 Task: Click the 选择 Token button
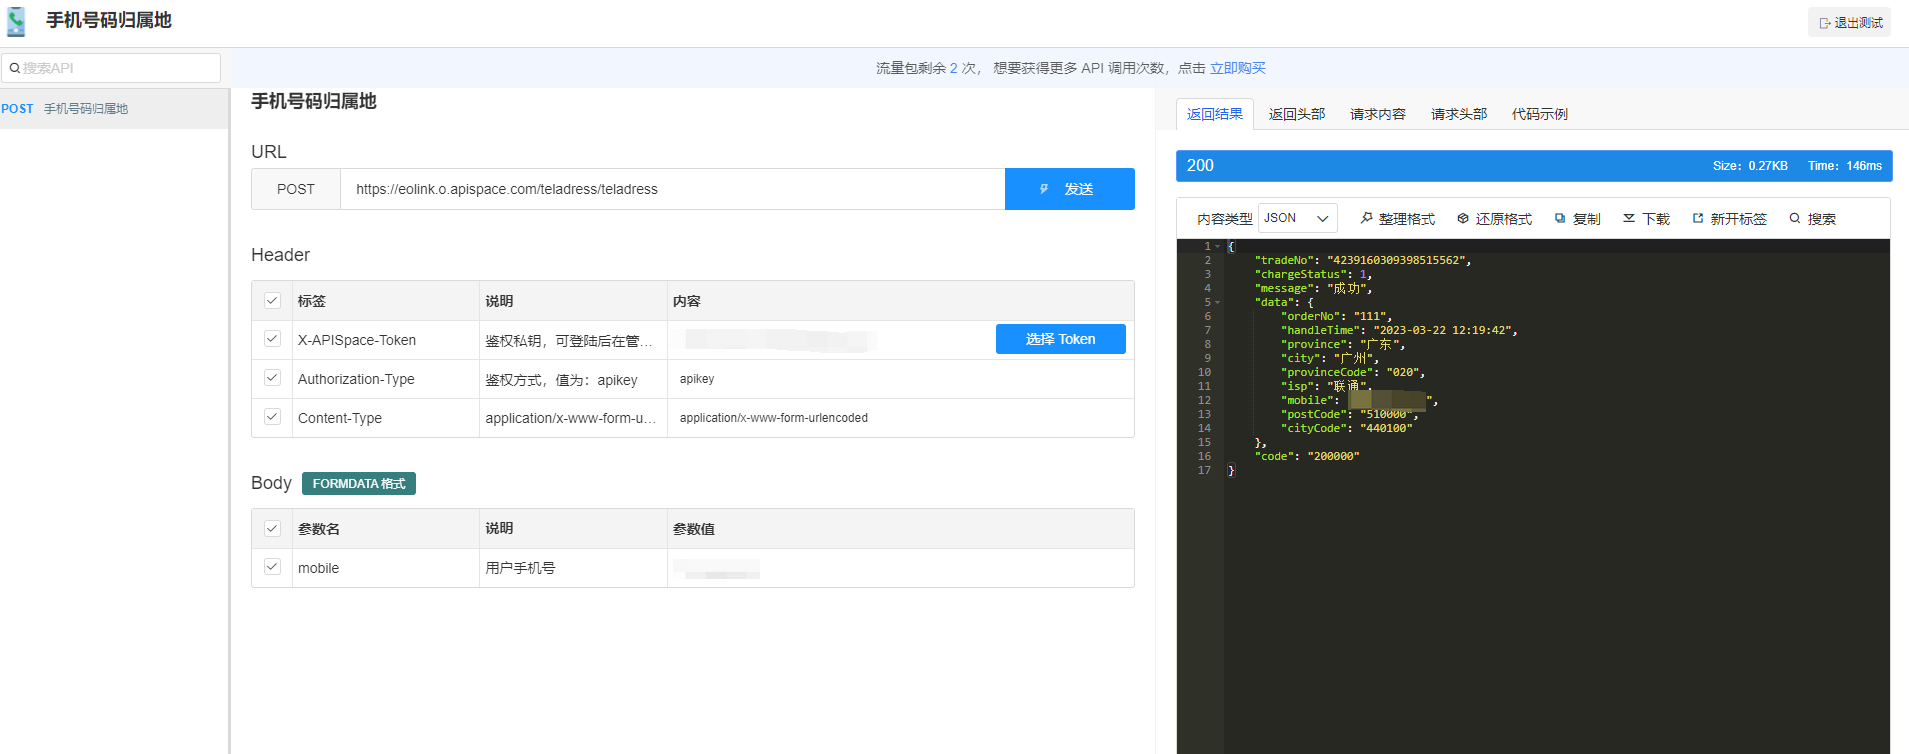pos(1061,339)
